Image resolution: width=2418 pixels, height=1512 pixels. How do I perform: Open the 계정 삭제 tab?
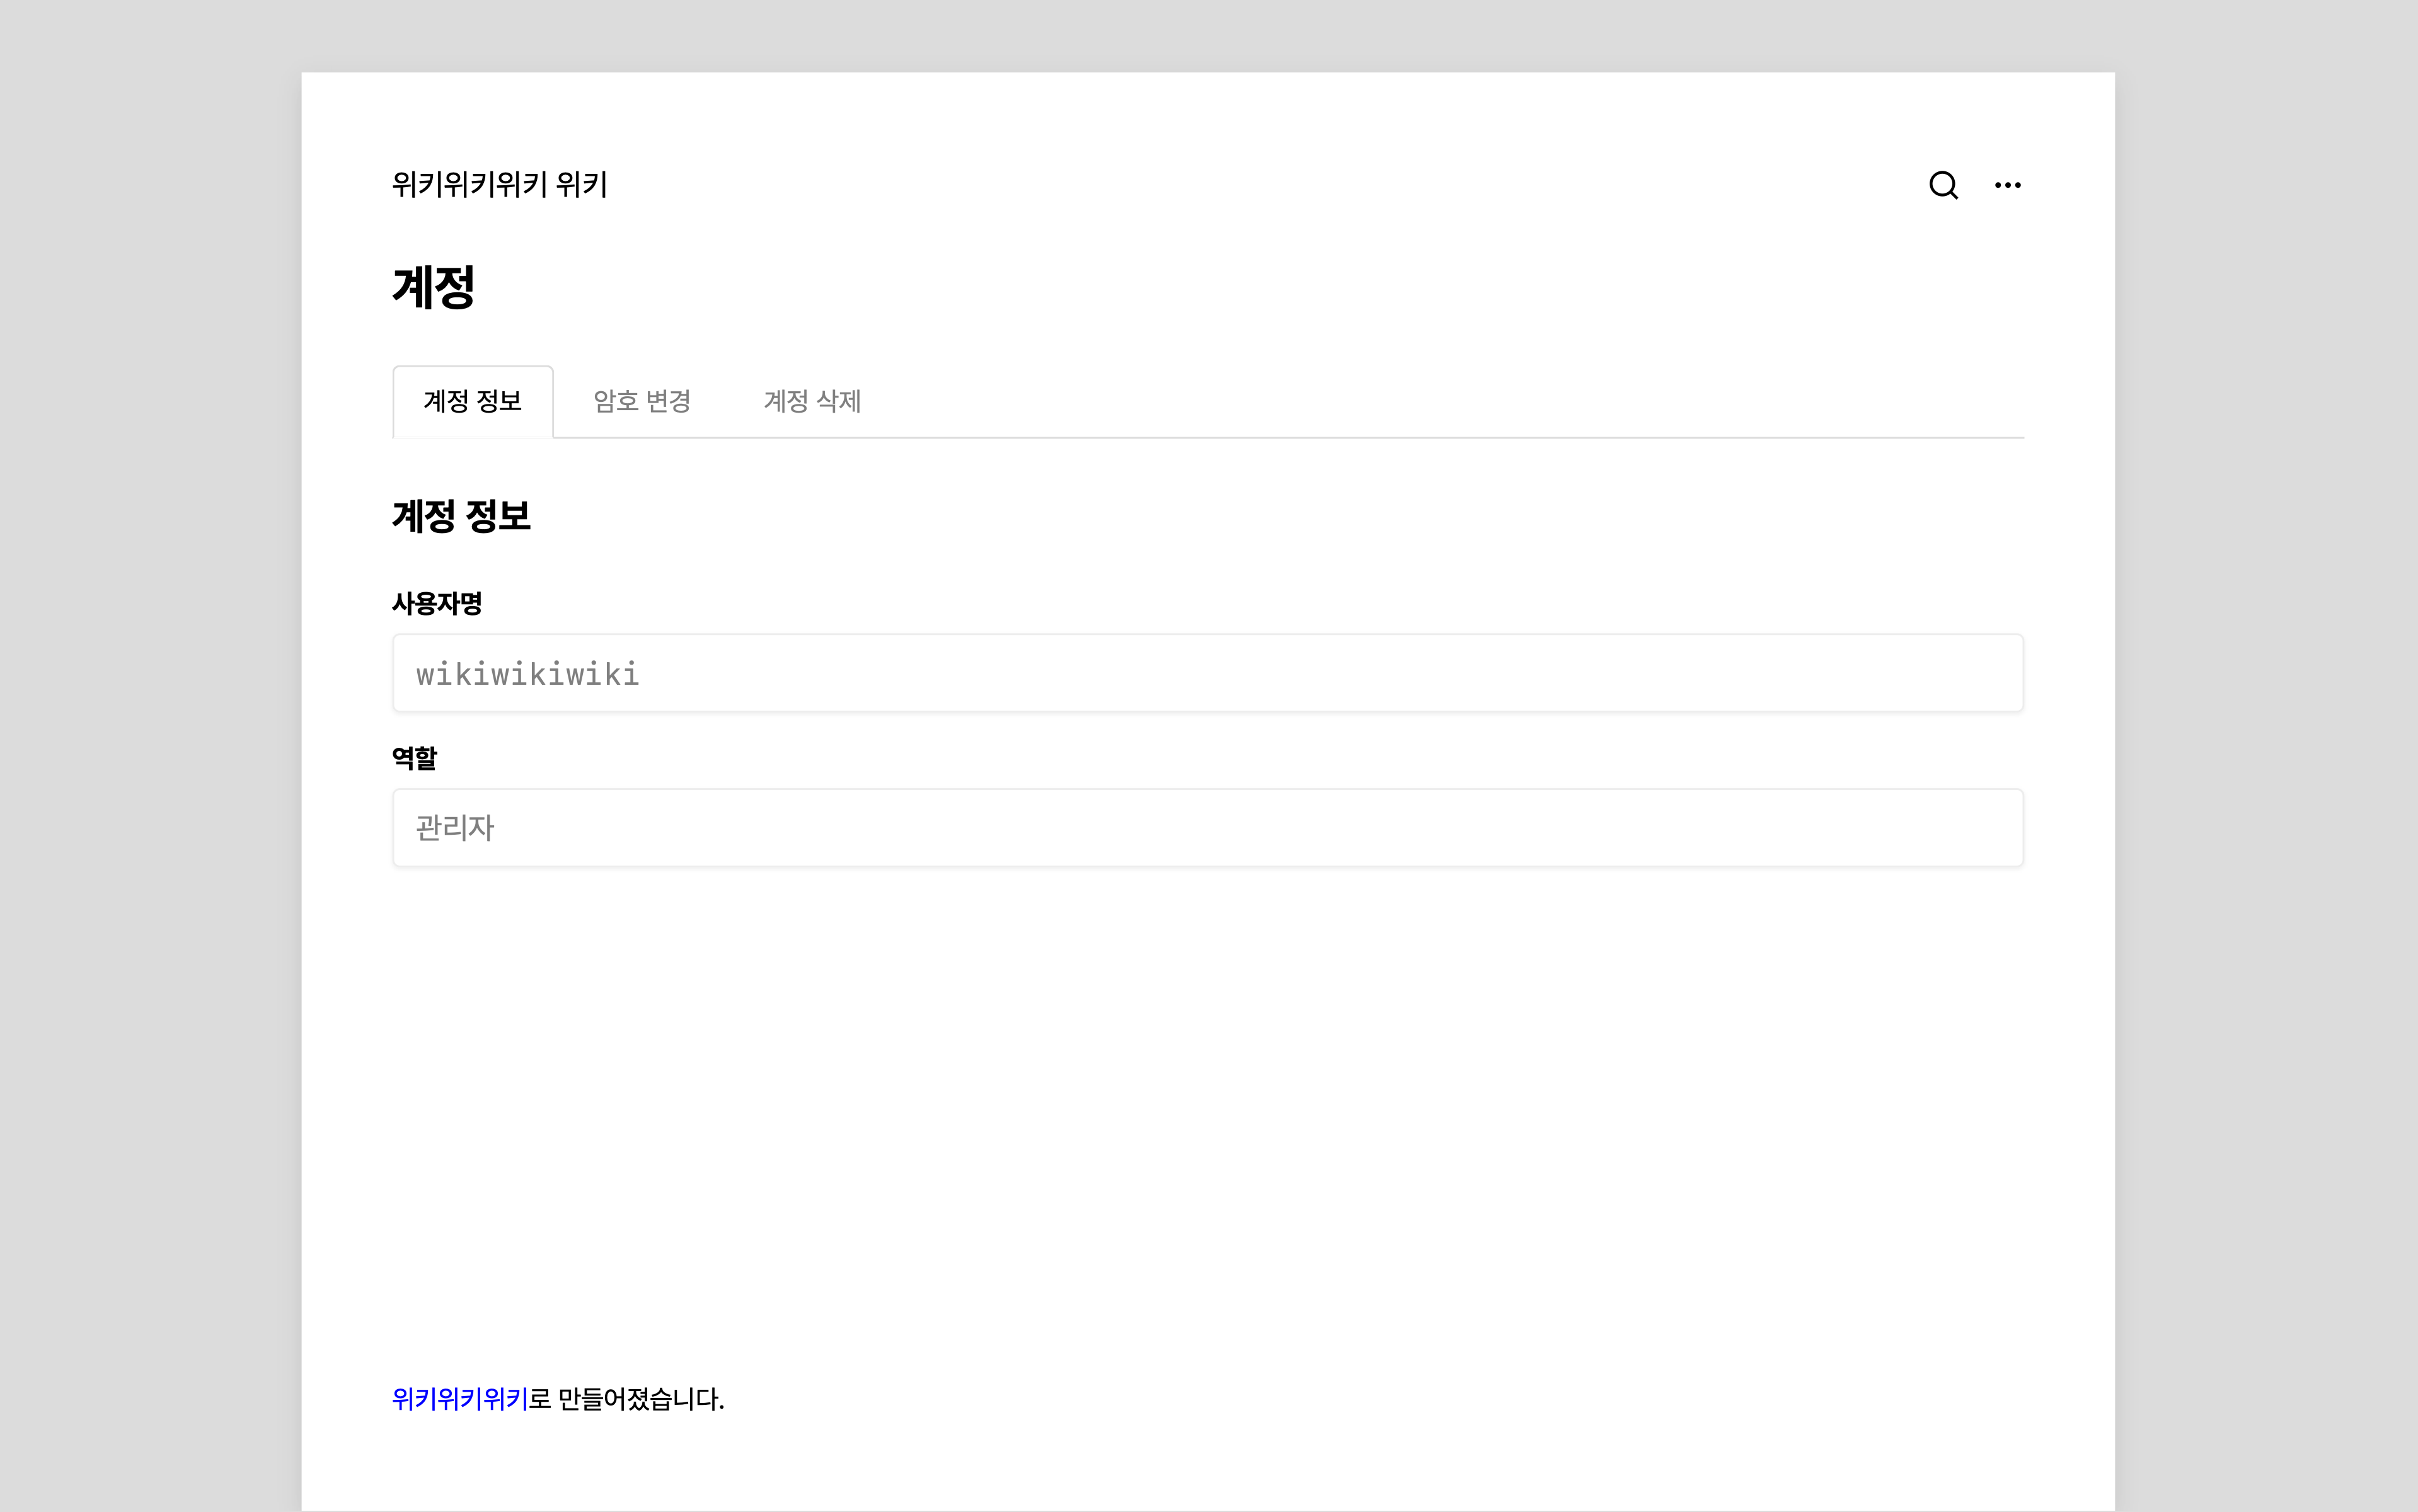pyautogui.click(x=812, y=402)
